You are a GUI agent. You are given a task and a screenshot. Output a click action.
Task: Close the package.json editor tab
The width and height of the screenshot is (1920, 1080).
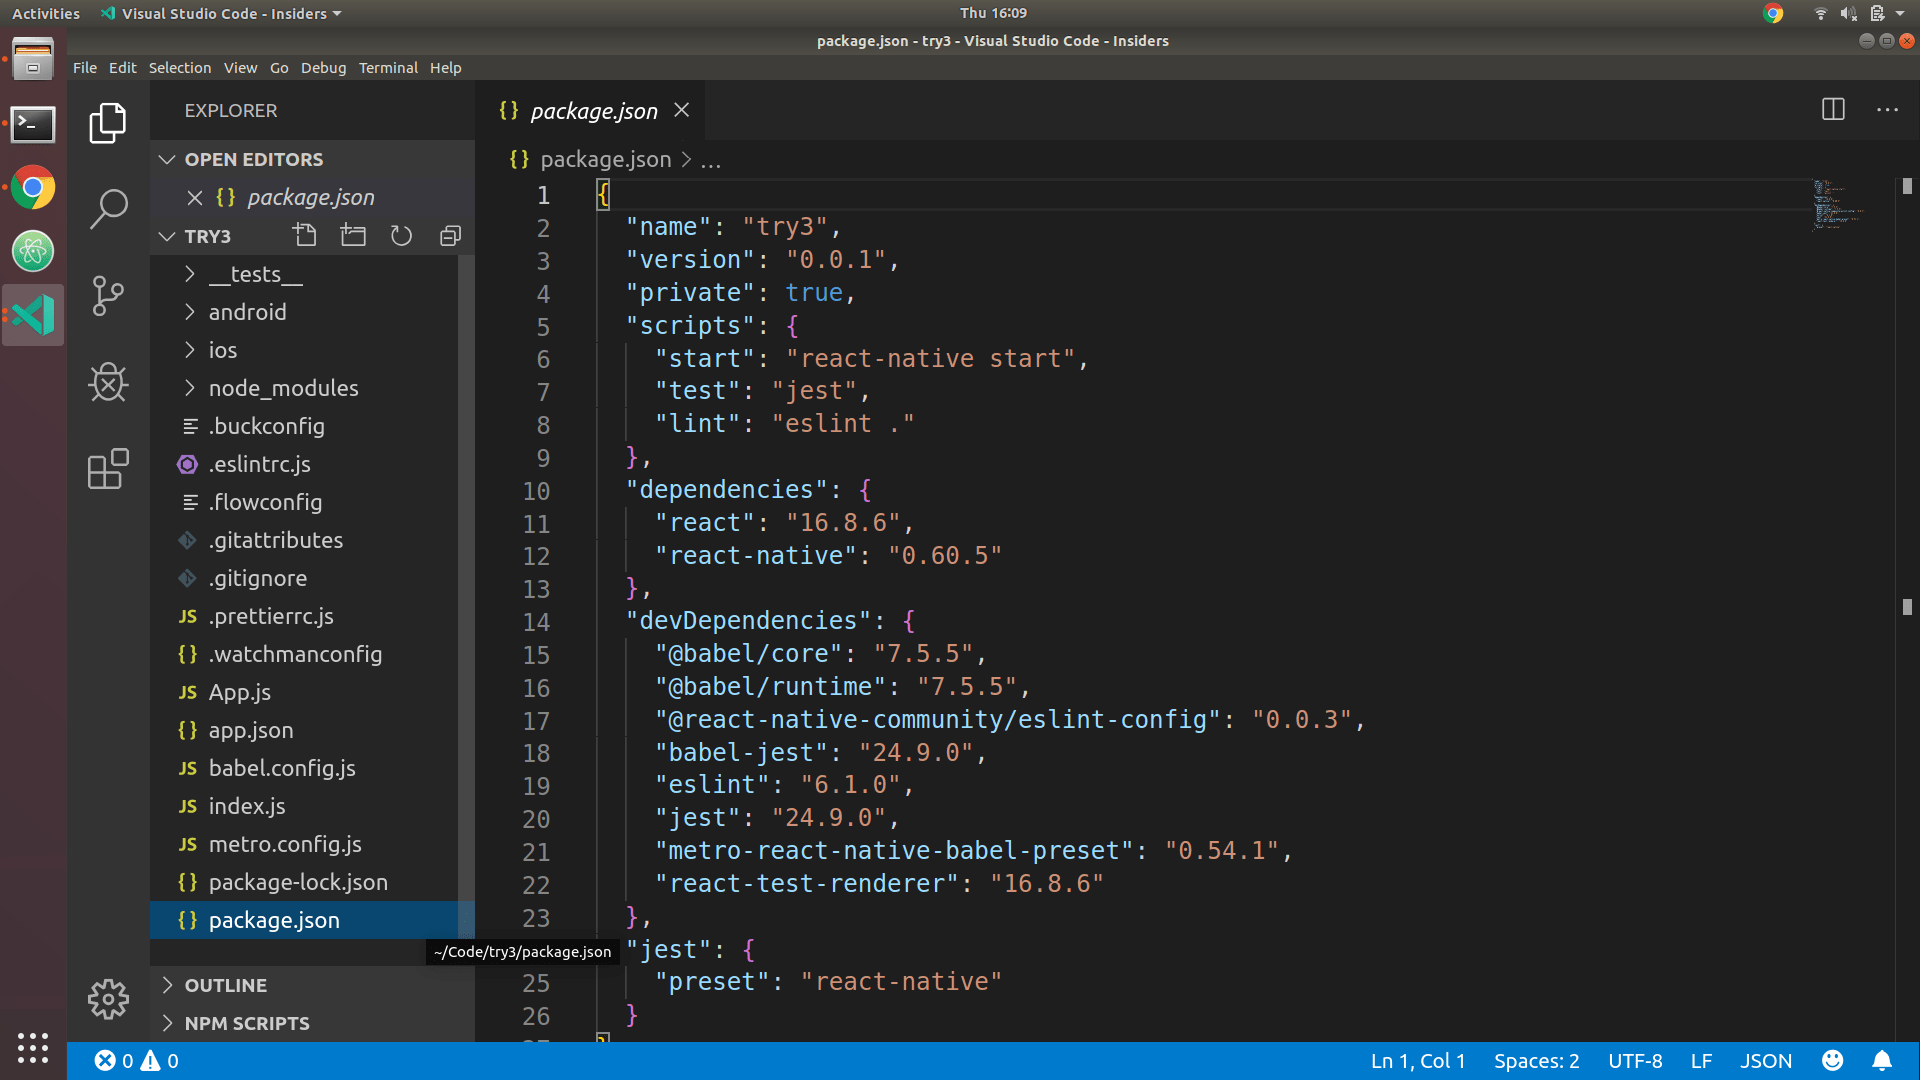click(x=682, y=110)
